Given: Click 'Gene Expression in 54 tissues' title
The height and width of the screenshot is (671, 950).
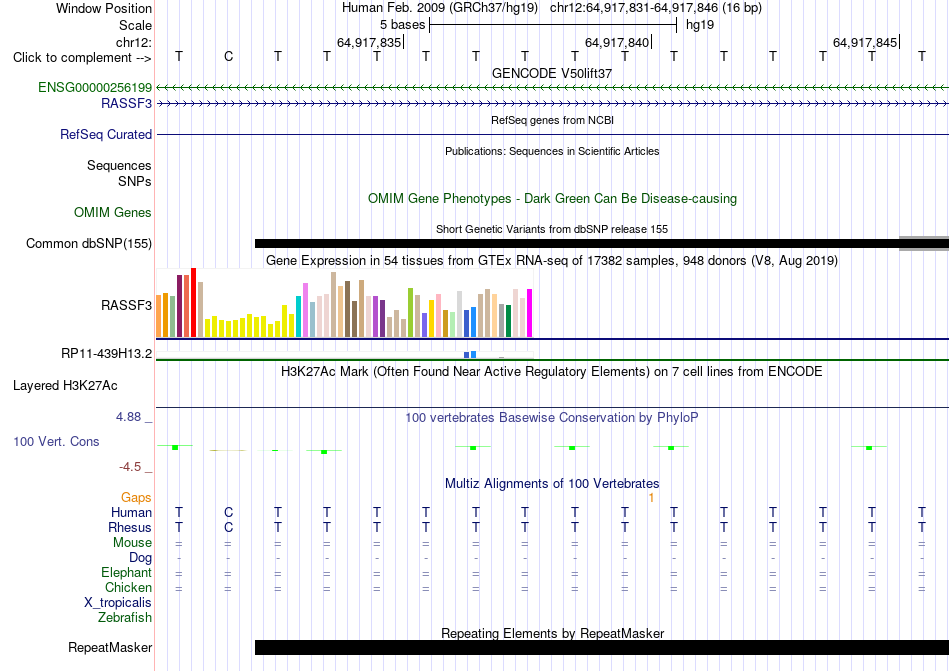Looking at the screenshot, I should 552,260.
